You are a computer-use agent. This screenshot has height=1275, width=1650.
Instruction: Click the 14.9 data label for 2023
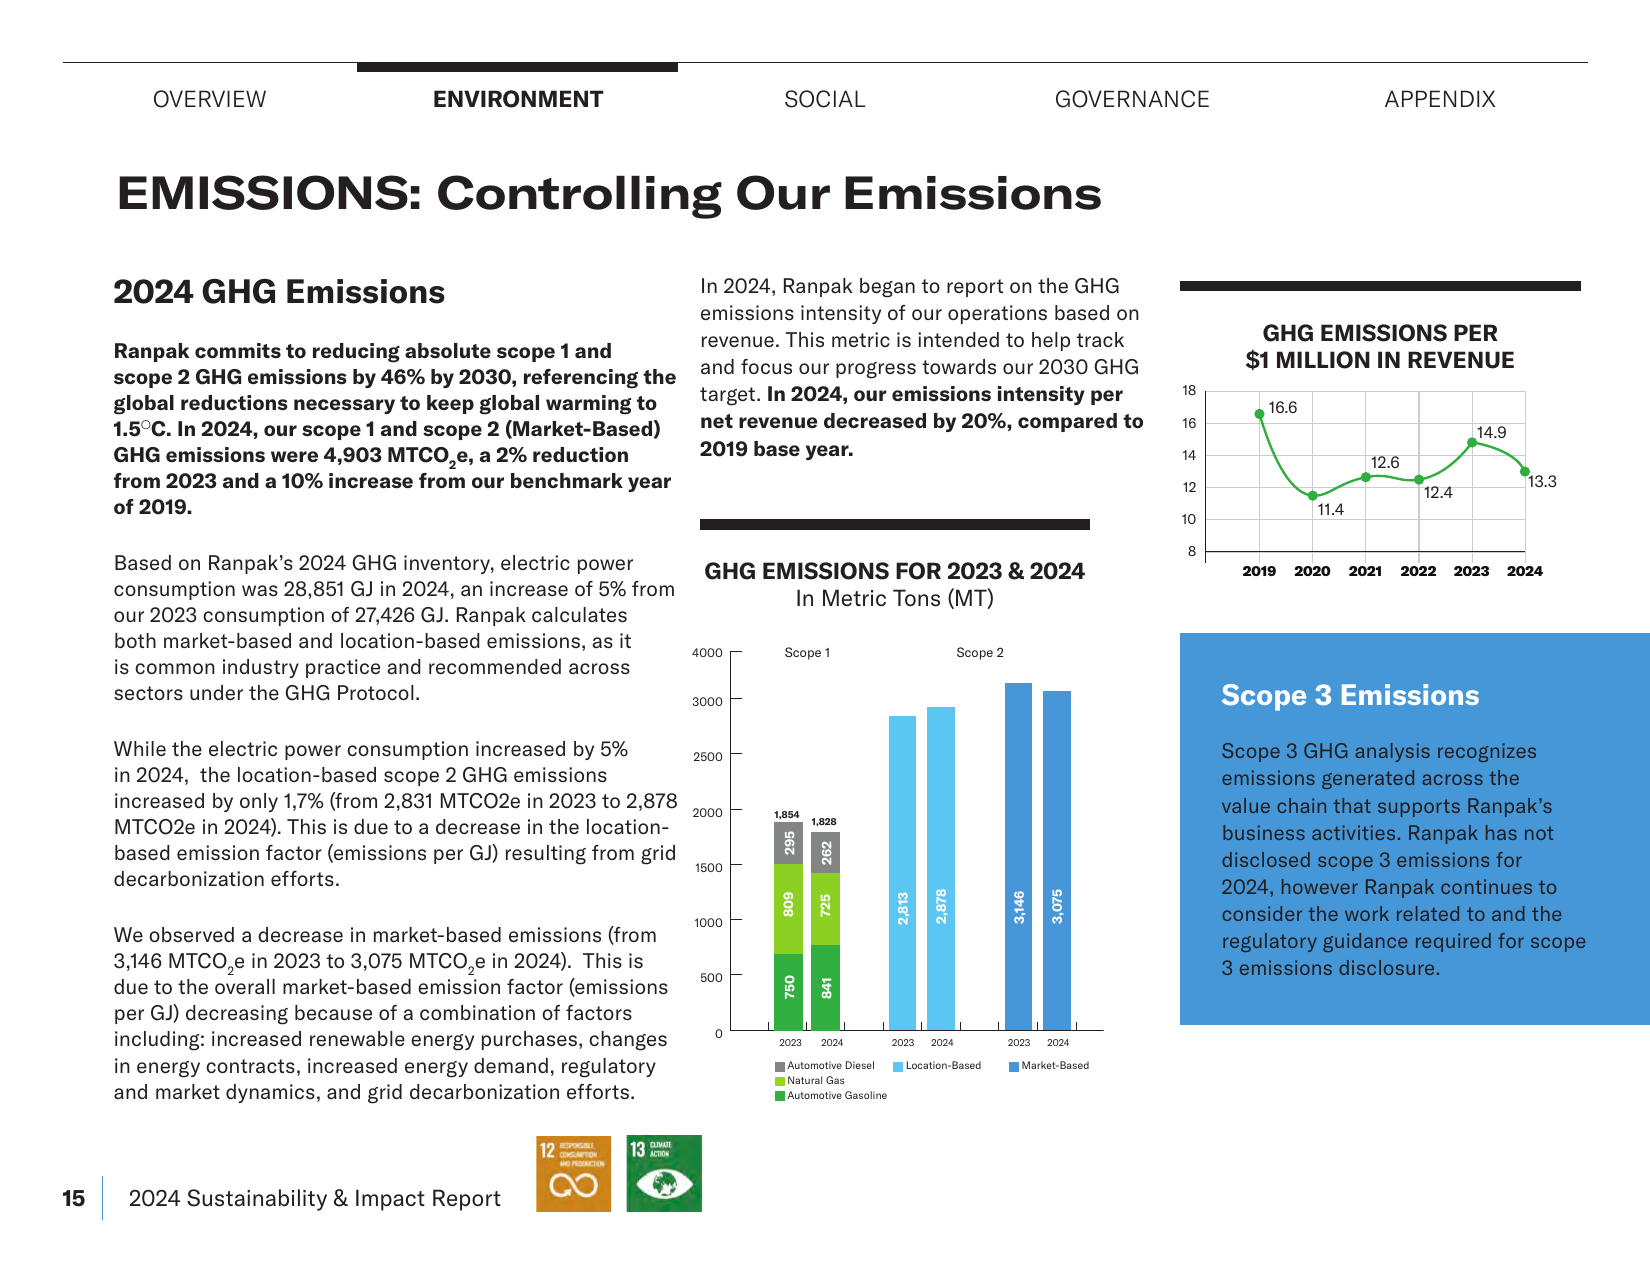1491,433
